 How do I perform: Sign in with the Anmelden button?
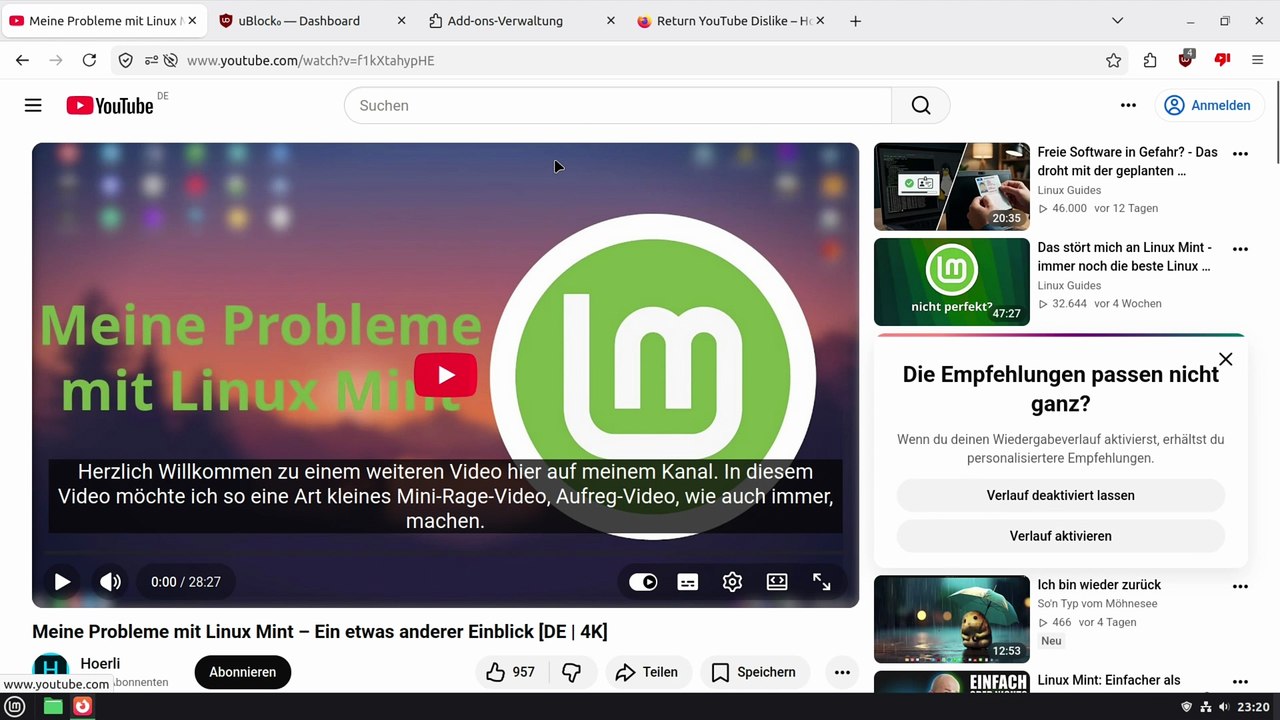click(1209, 105)
